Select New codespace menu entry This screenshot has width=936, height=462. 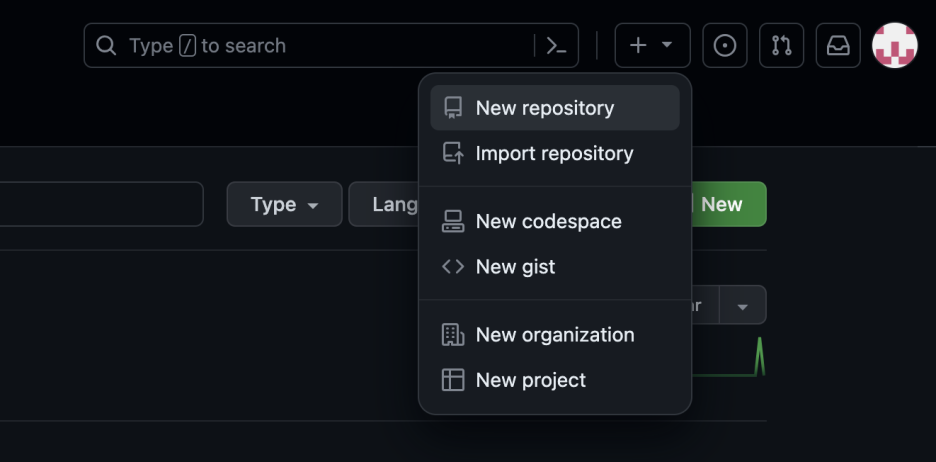pos(548,221)
